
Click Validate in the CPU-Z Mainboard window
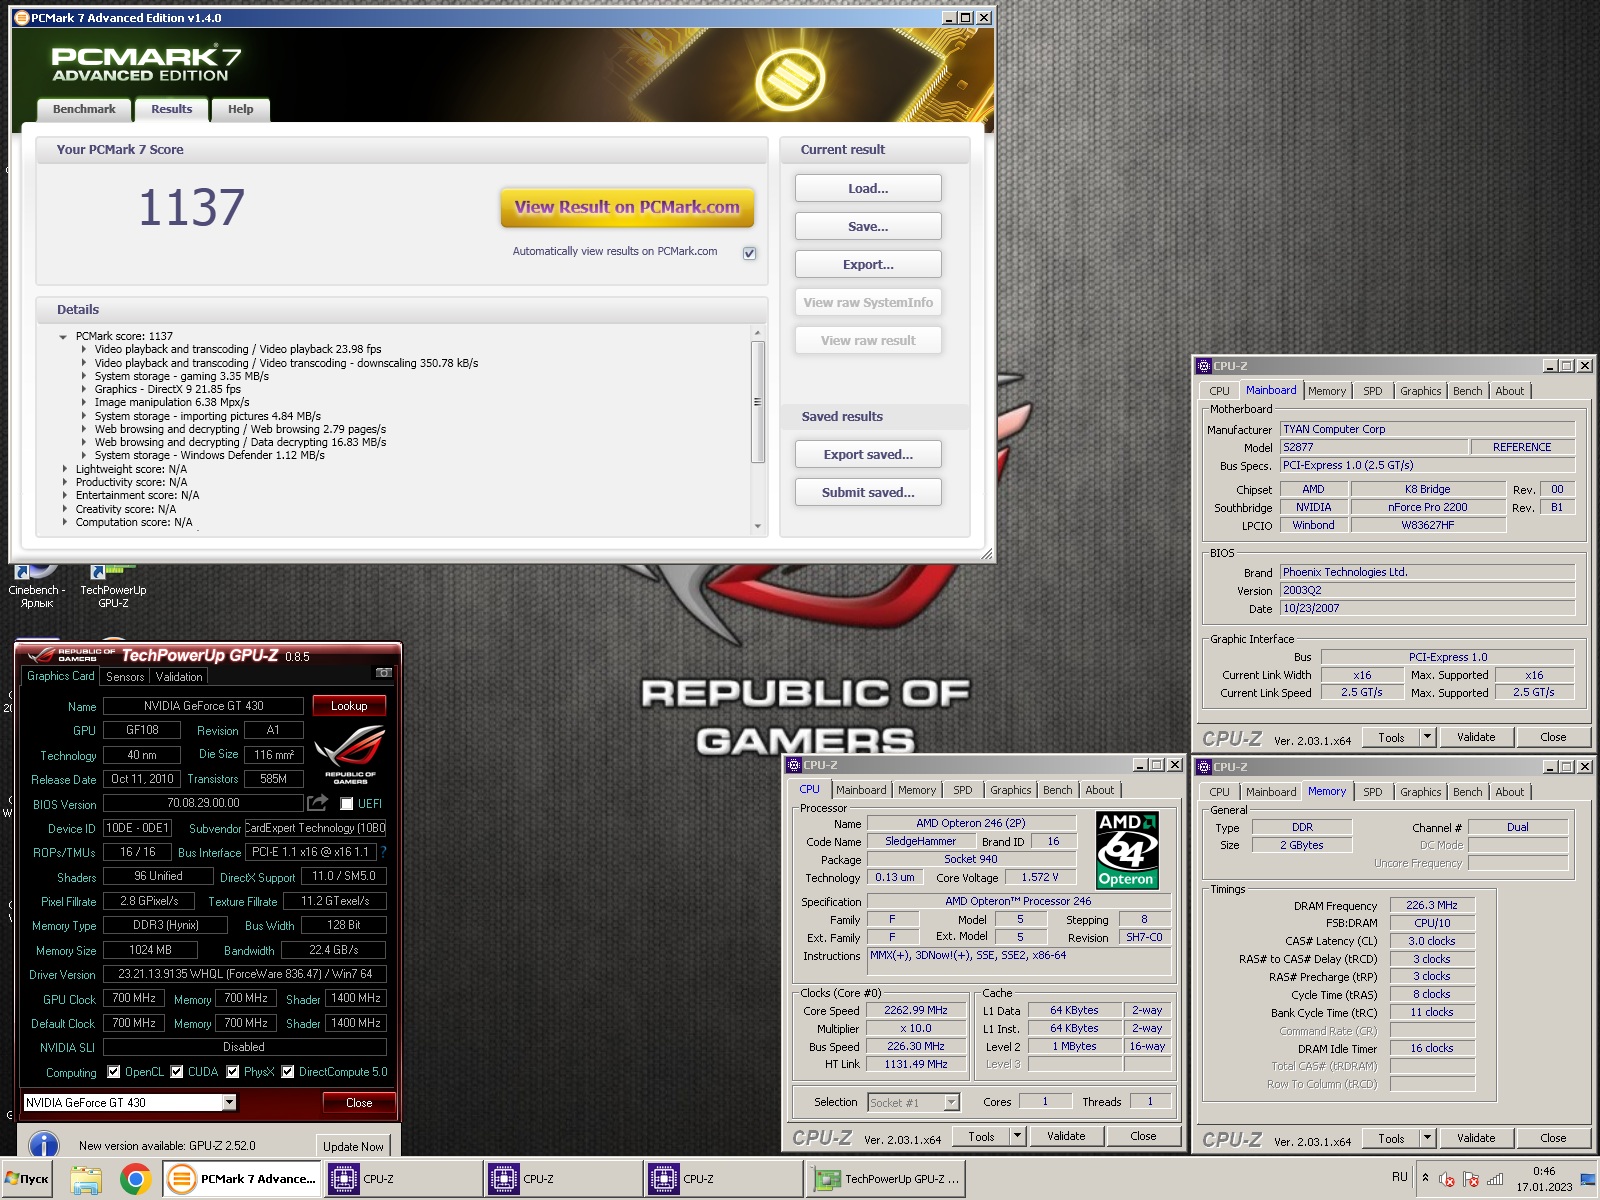(1476, 737)
